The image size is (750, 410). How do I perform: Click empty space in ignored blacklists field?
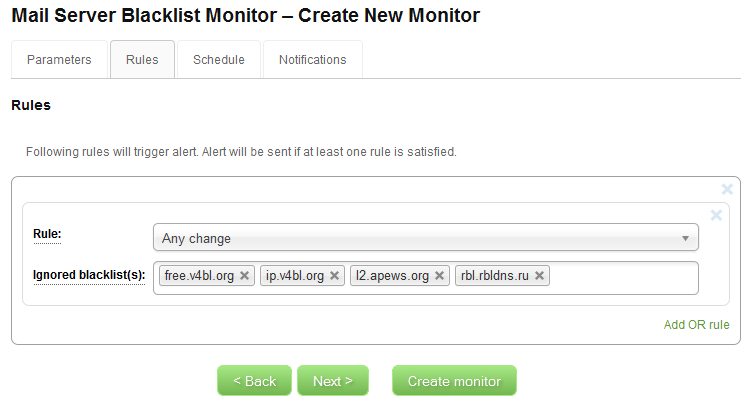pyautogui.click(x=620, y=277)
